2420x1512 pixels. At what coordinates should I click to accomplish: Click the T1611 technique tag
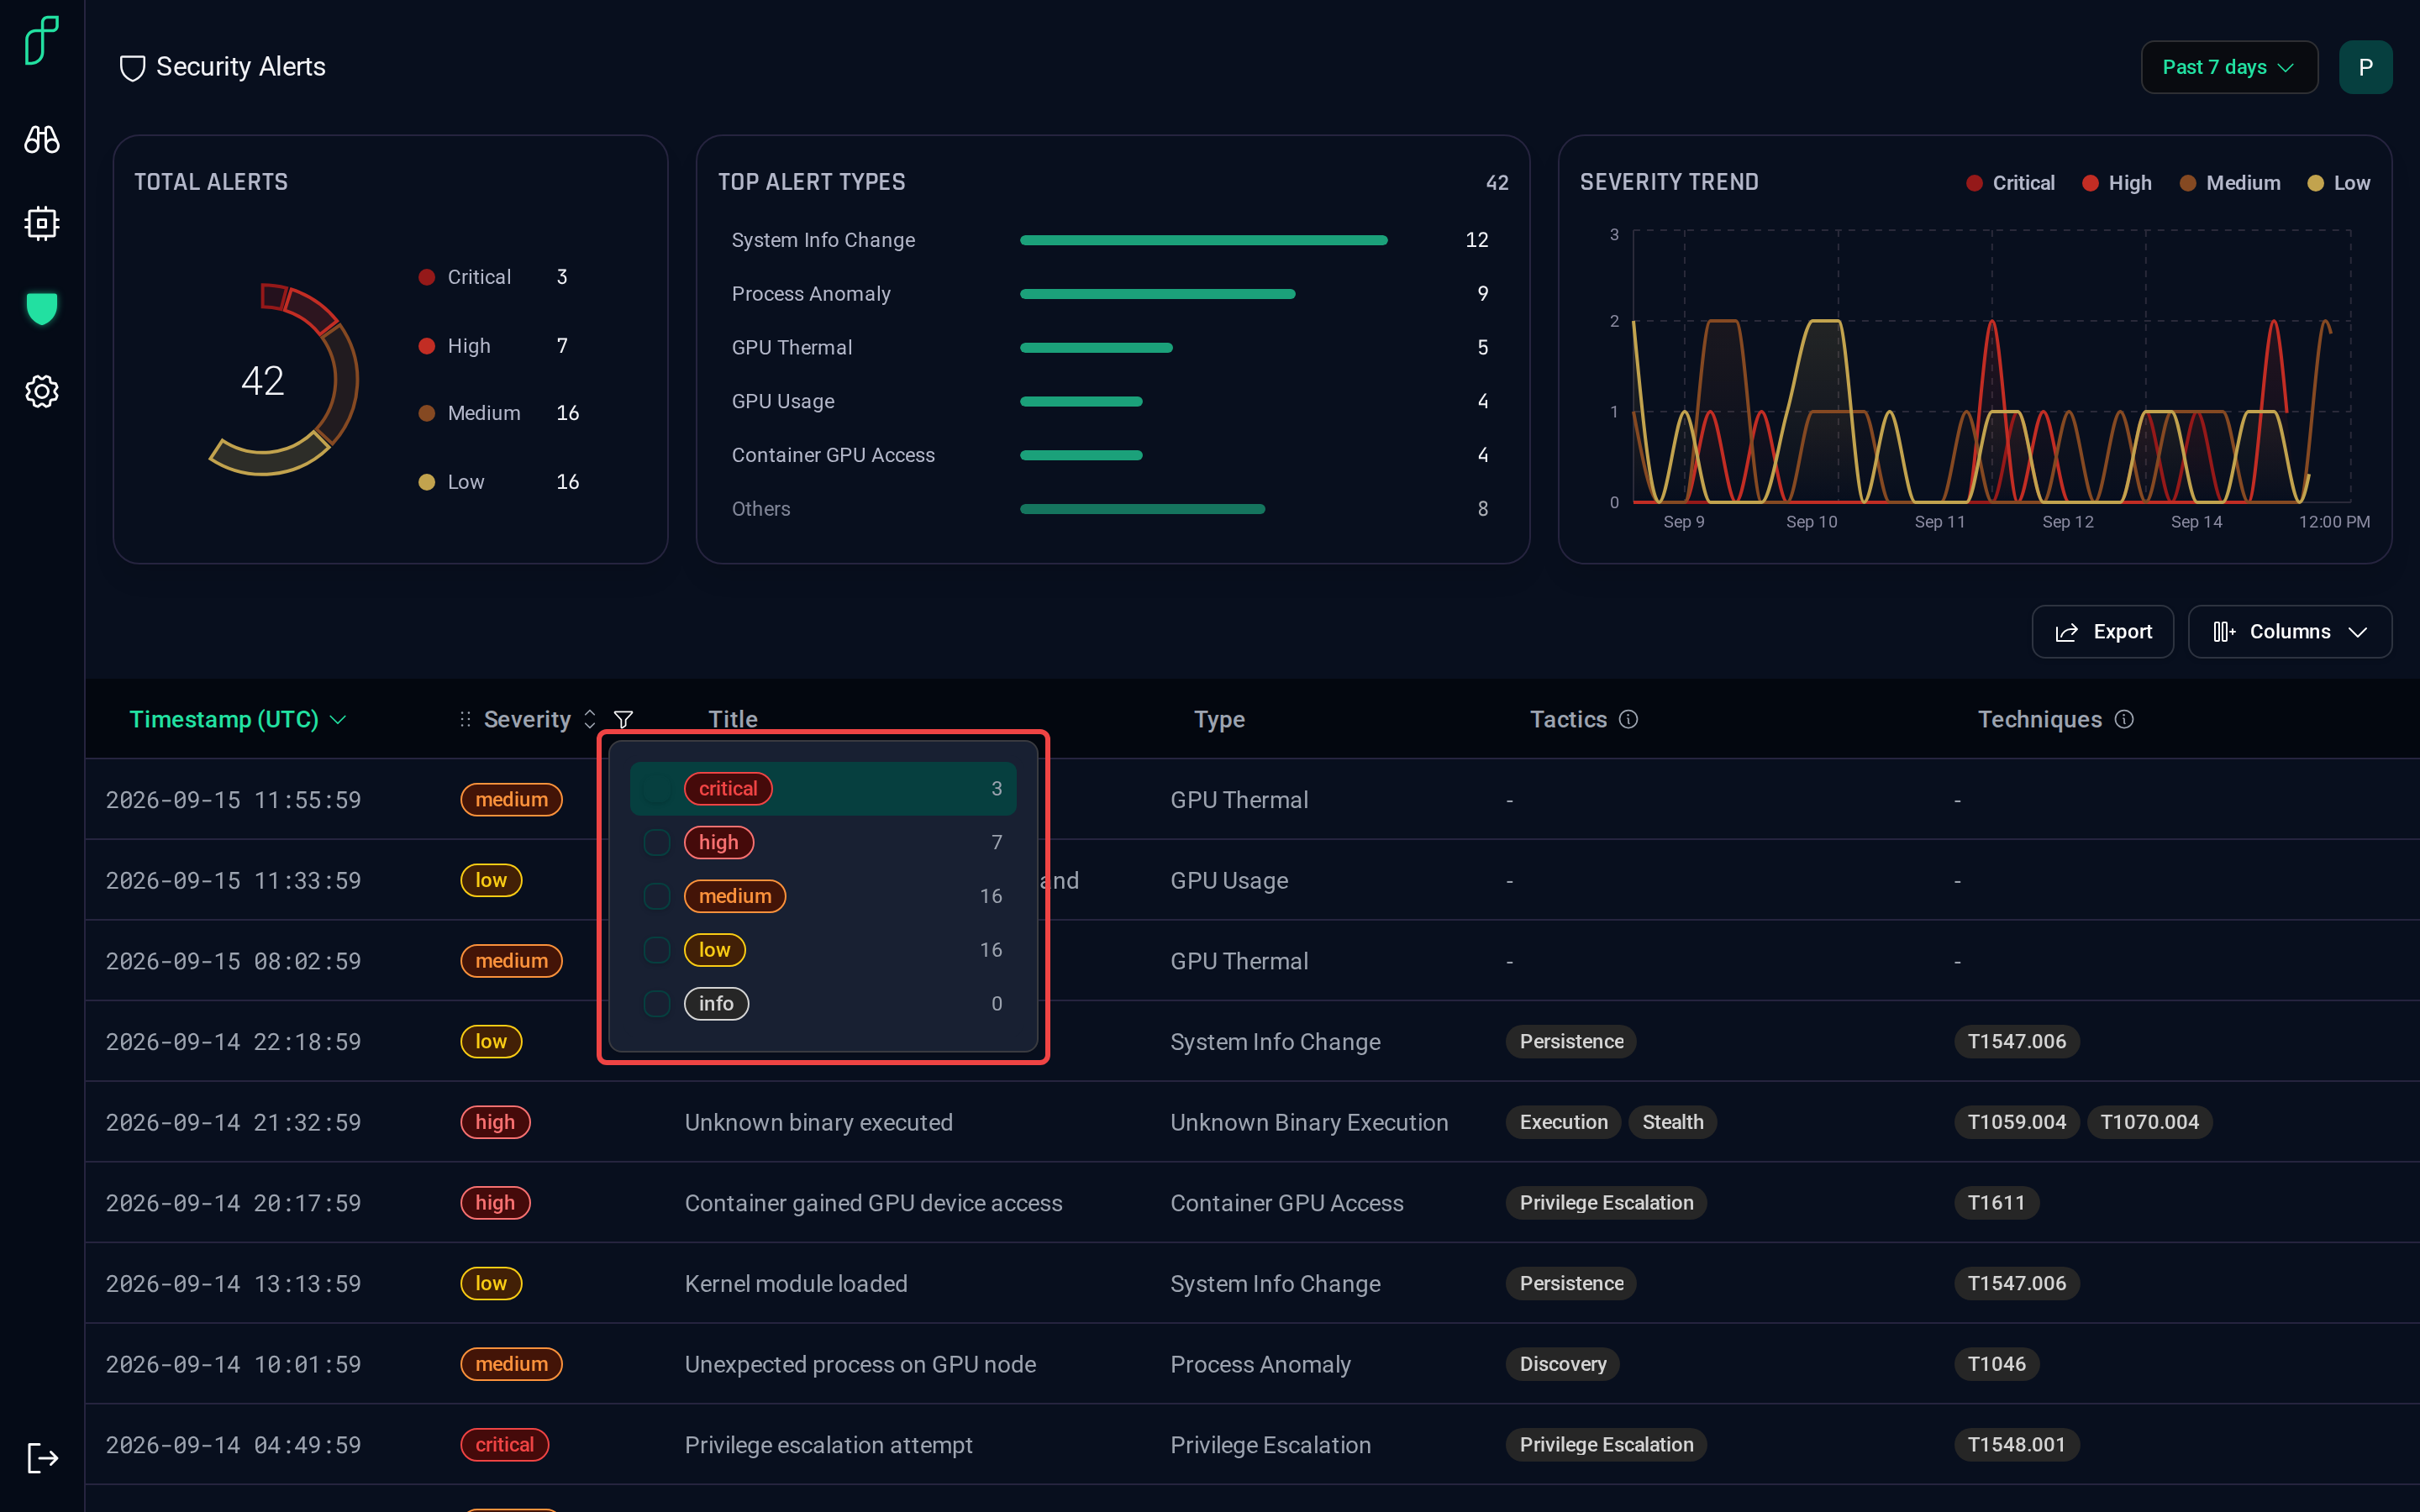pos(1996,1203)
